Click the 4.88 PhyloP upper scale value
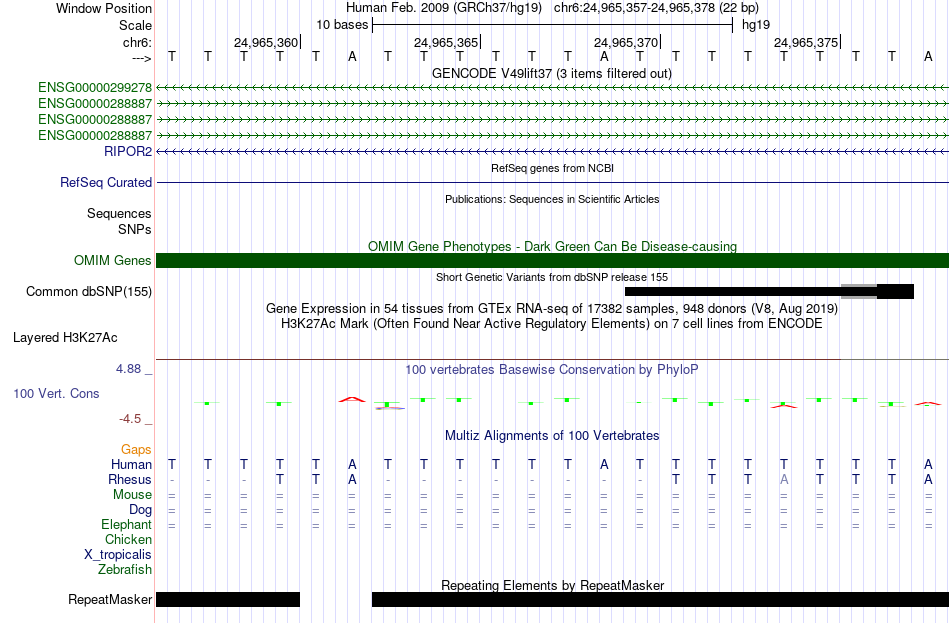Screen dimensions: 950x623 coord(128,368)
